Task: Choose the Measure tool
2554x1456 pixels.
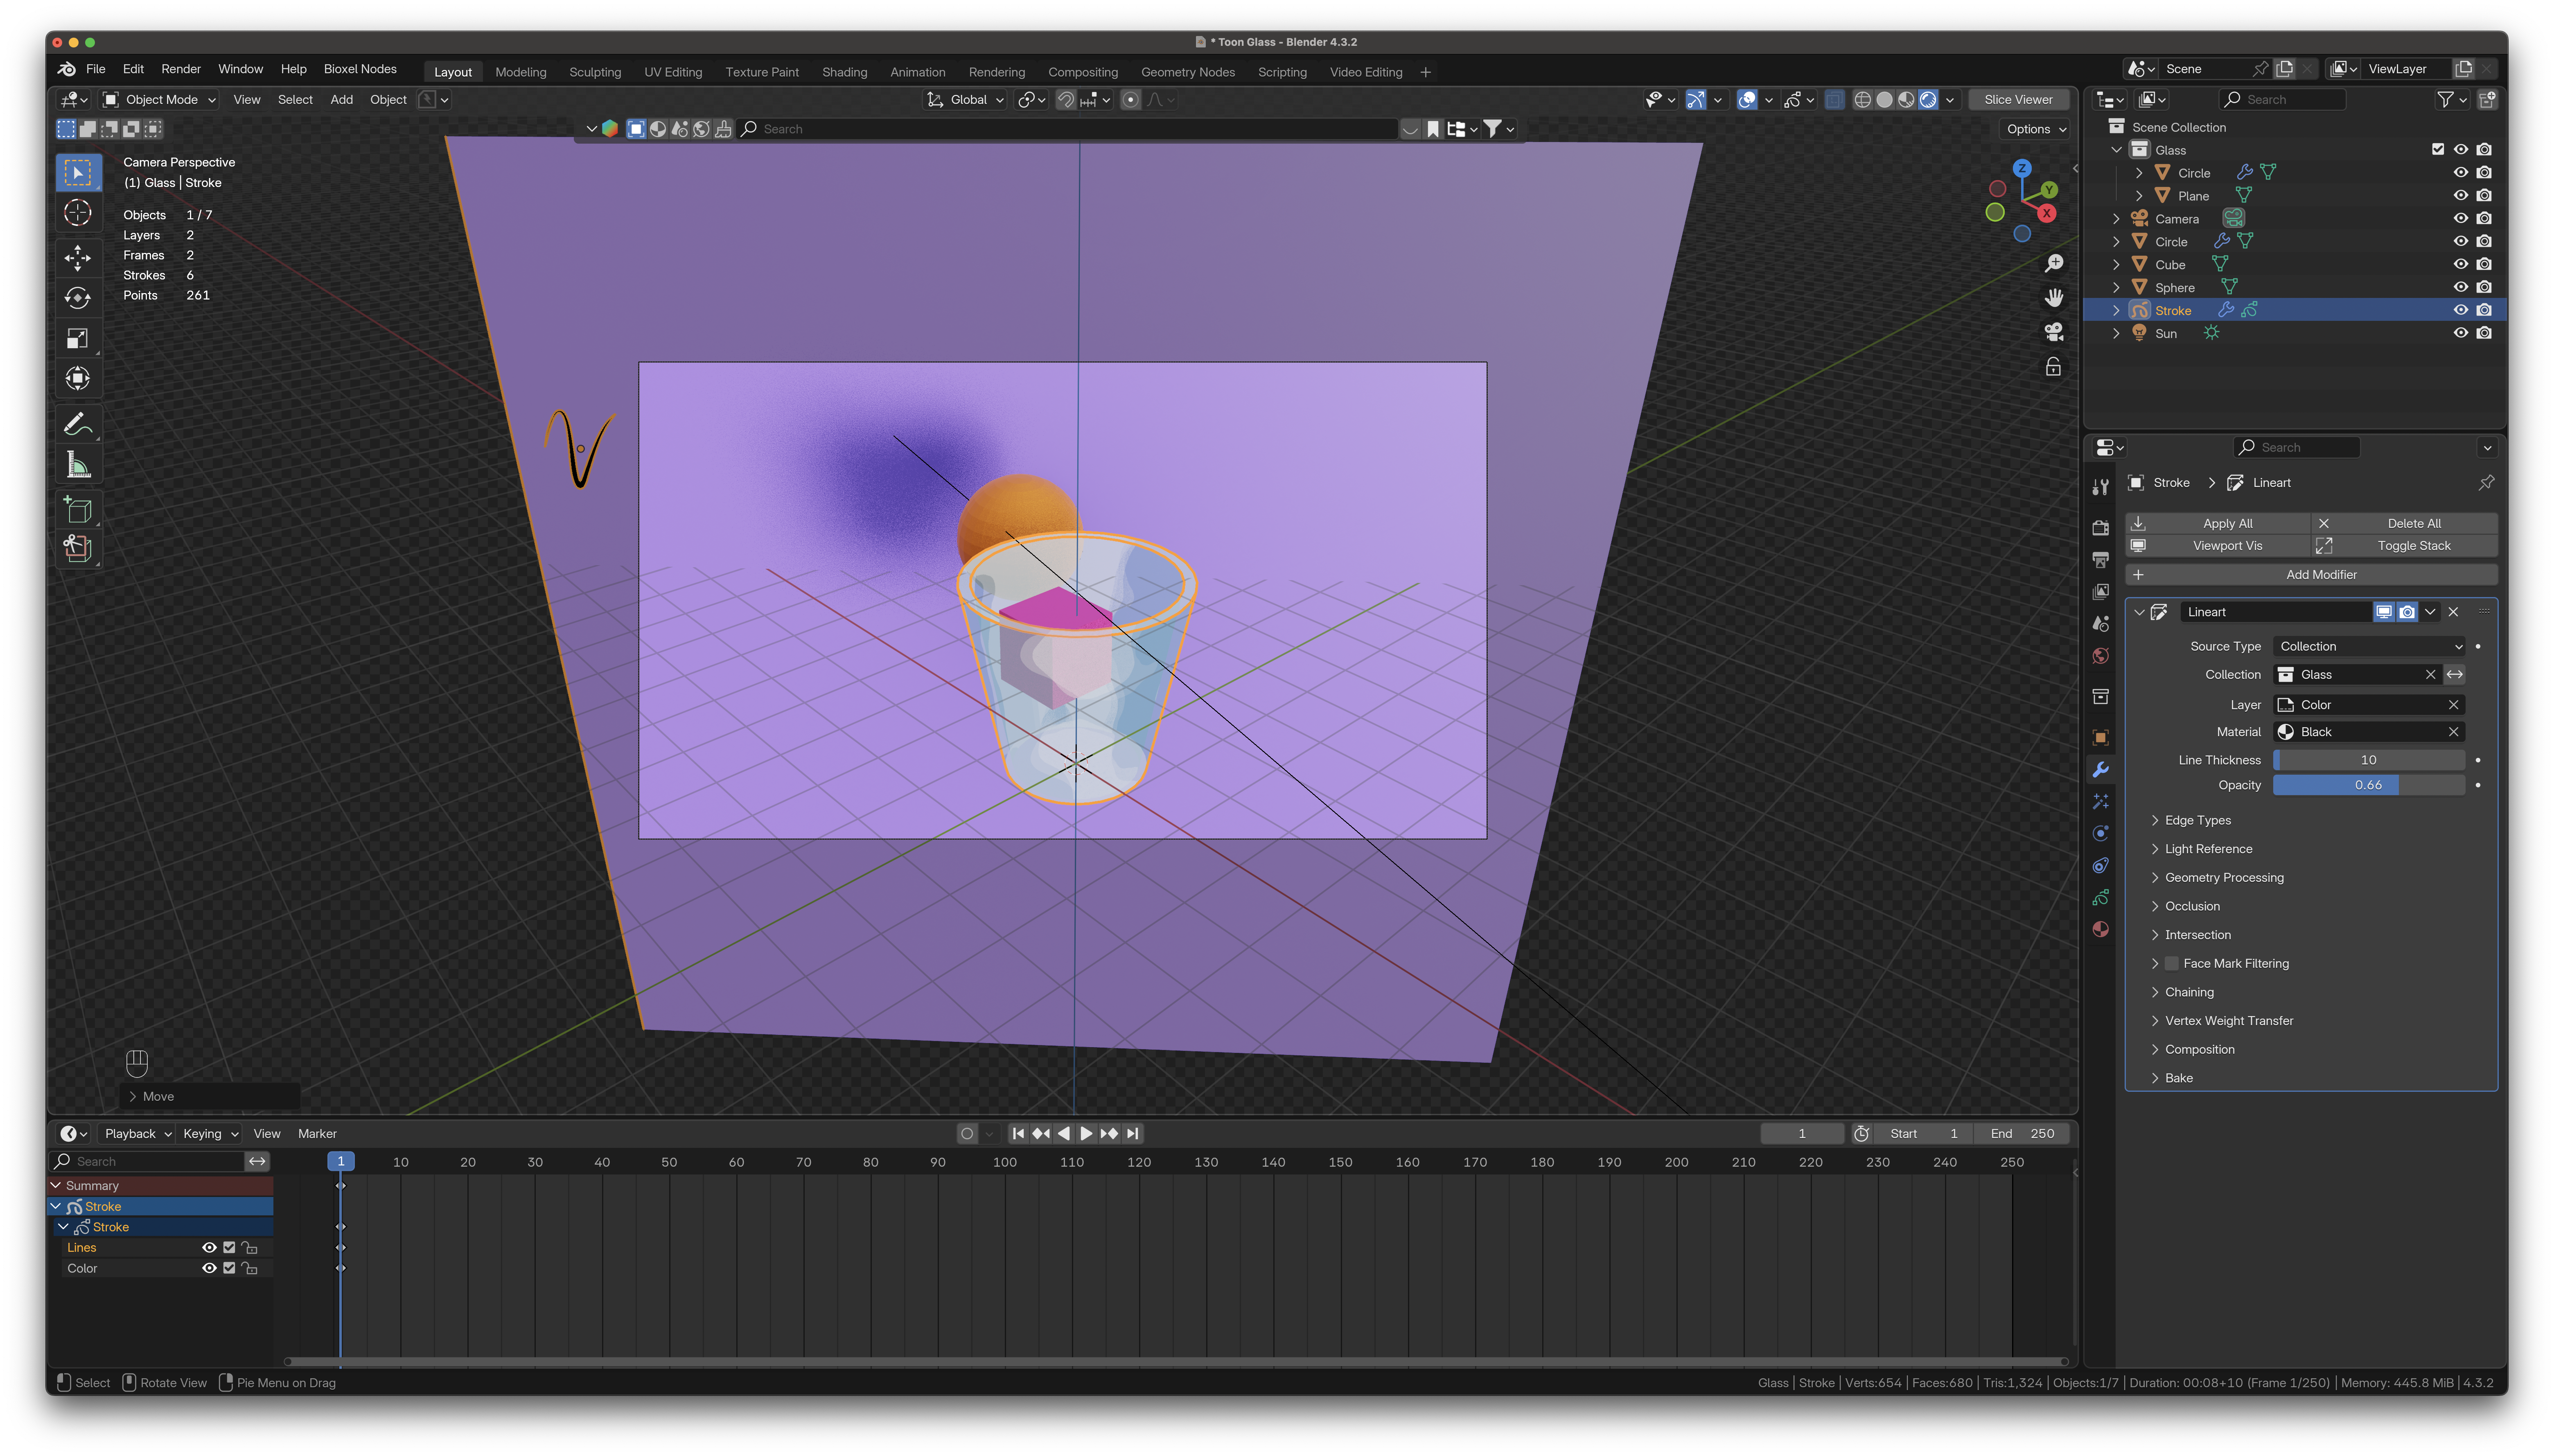Action: click(78, 465)
